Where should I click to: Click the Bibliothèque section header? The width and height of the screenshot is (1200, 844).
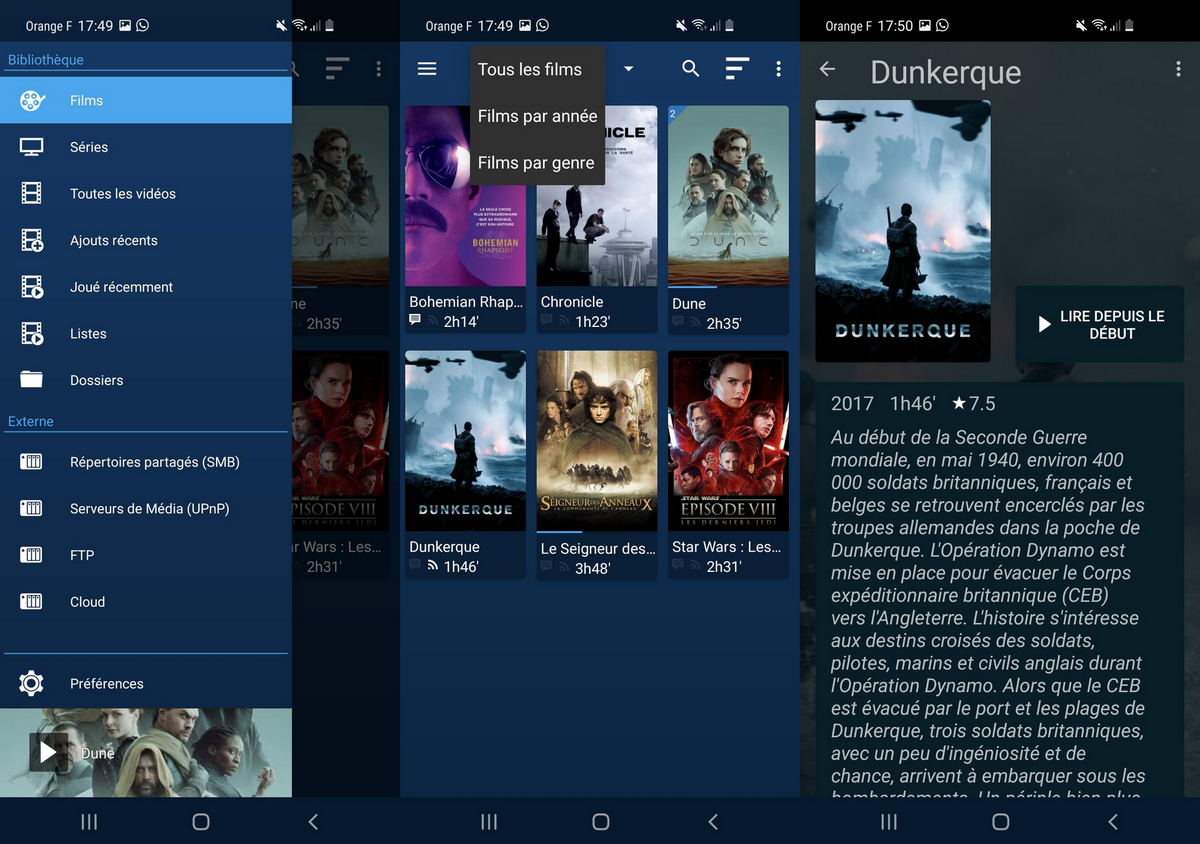[46, 59]
